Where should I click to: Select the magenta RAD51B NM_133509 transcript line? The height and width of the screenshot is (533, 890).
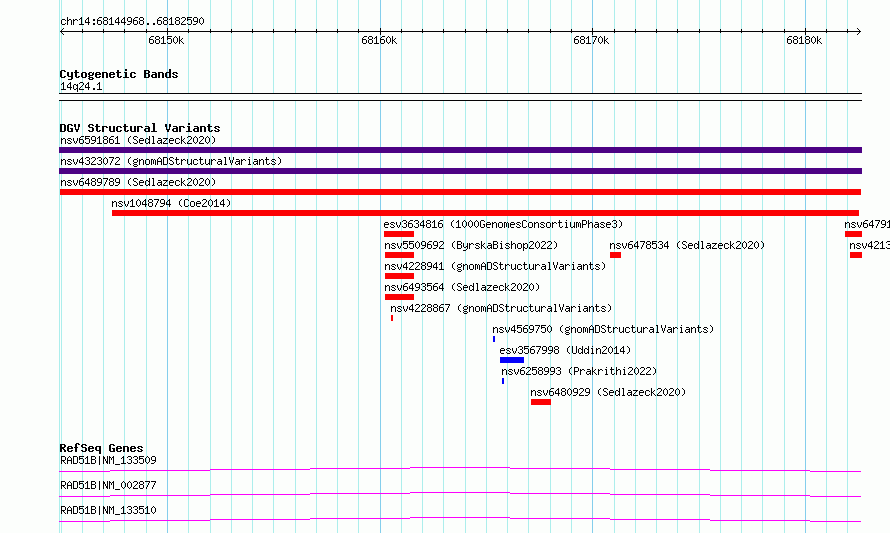(x=460, y=469)
